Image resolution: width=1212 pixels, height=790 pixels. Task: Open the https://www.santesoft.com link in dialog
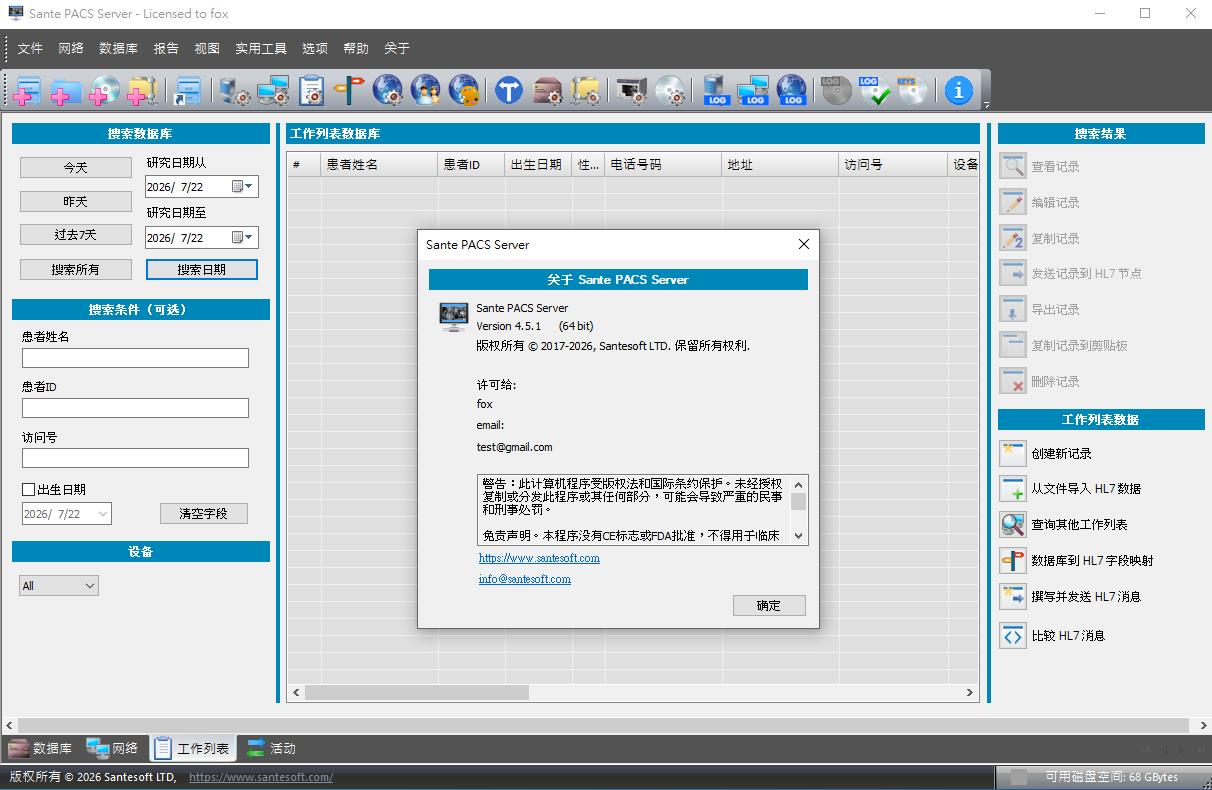(539, 558)
